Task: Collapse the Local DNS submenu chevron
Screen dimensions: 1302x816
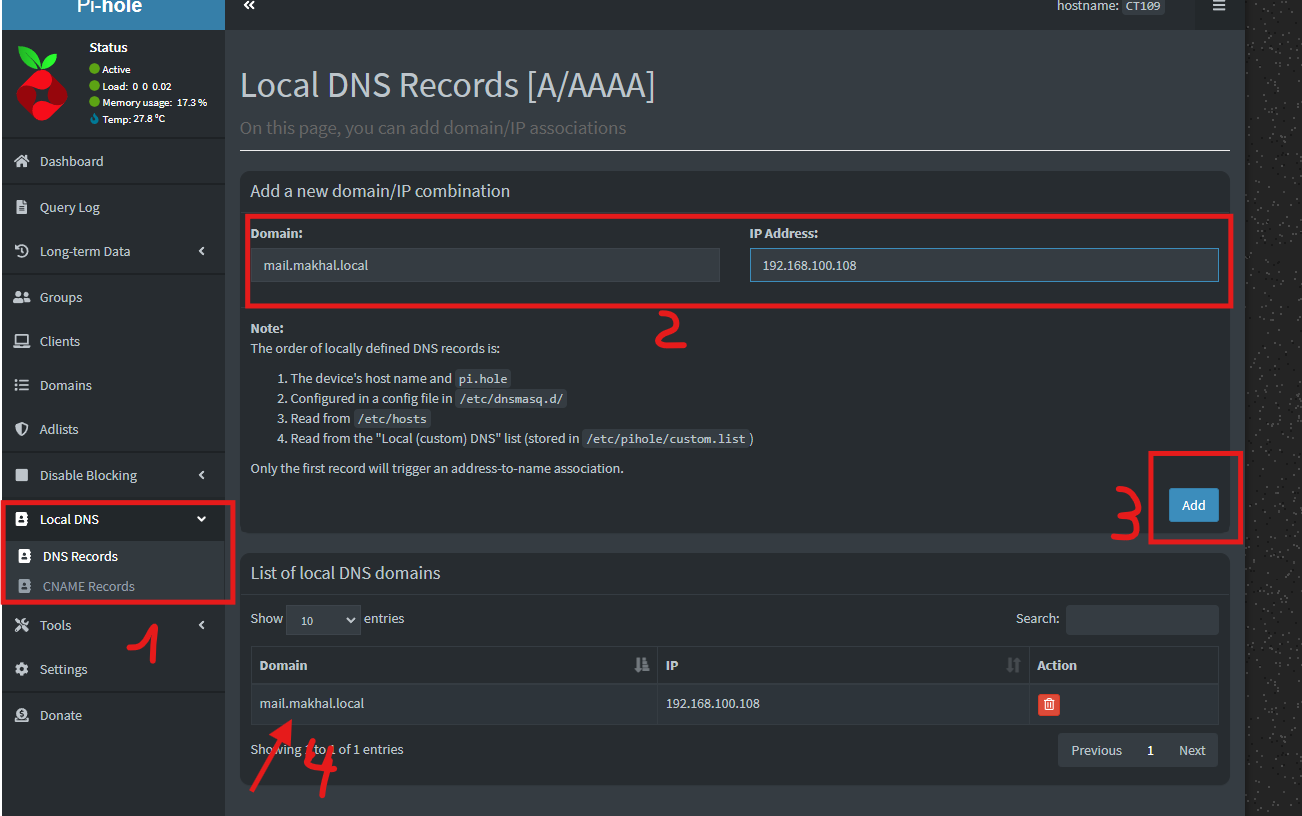Action: (201, 519)
